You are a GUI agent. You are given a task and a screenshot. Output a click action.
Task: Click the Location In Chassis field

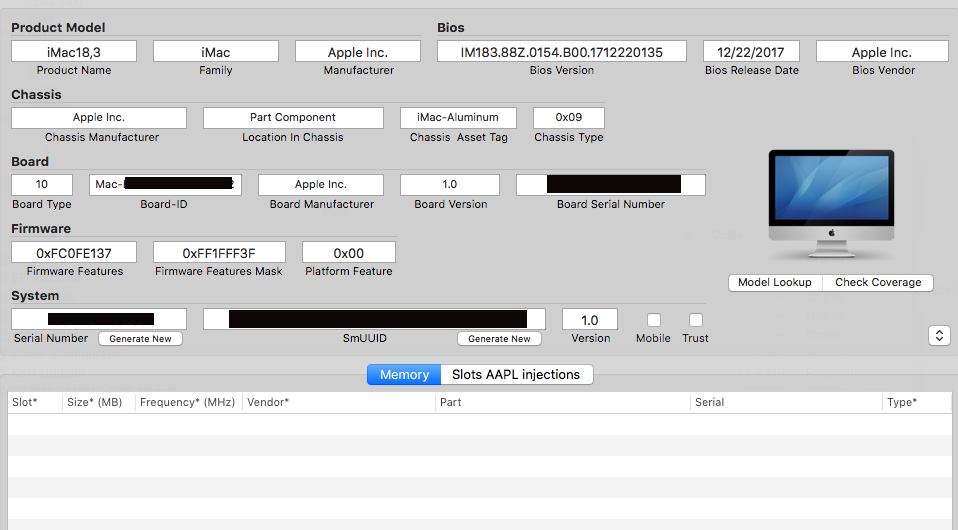click(293, 117)
